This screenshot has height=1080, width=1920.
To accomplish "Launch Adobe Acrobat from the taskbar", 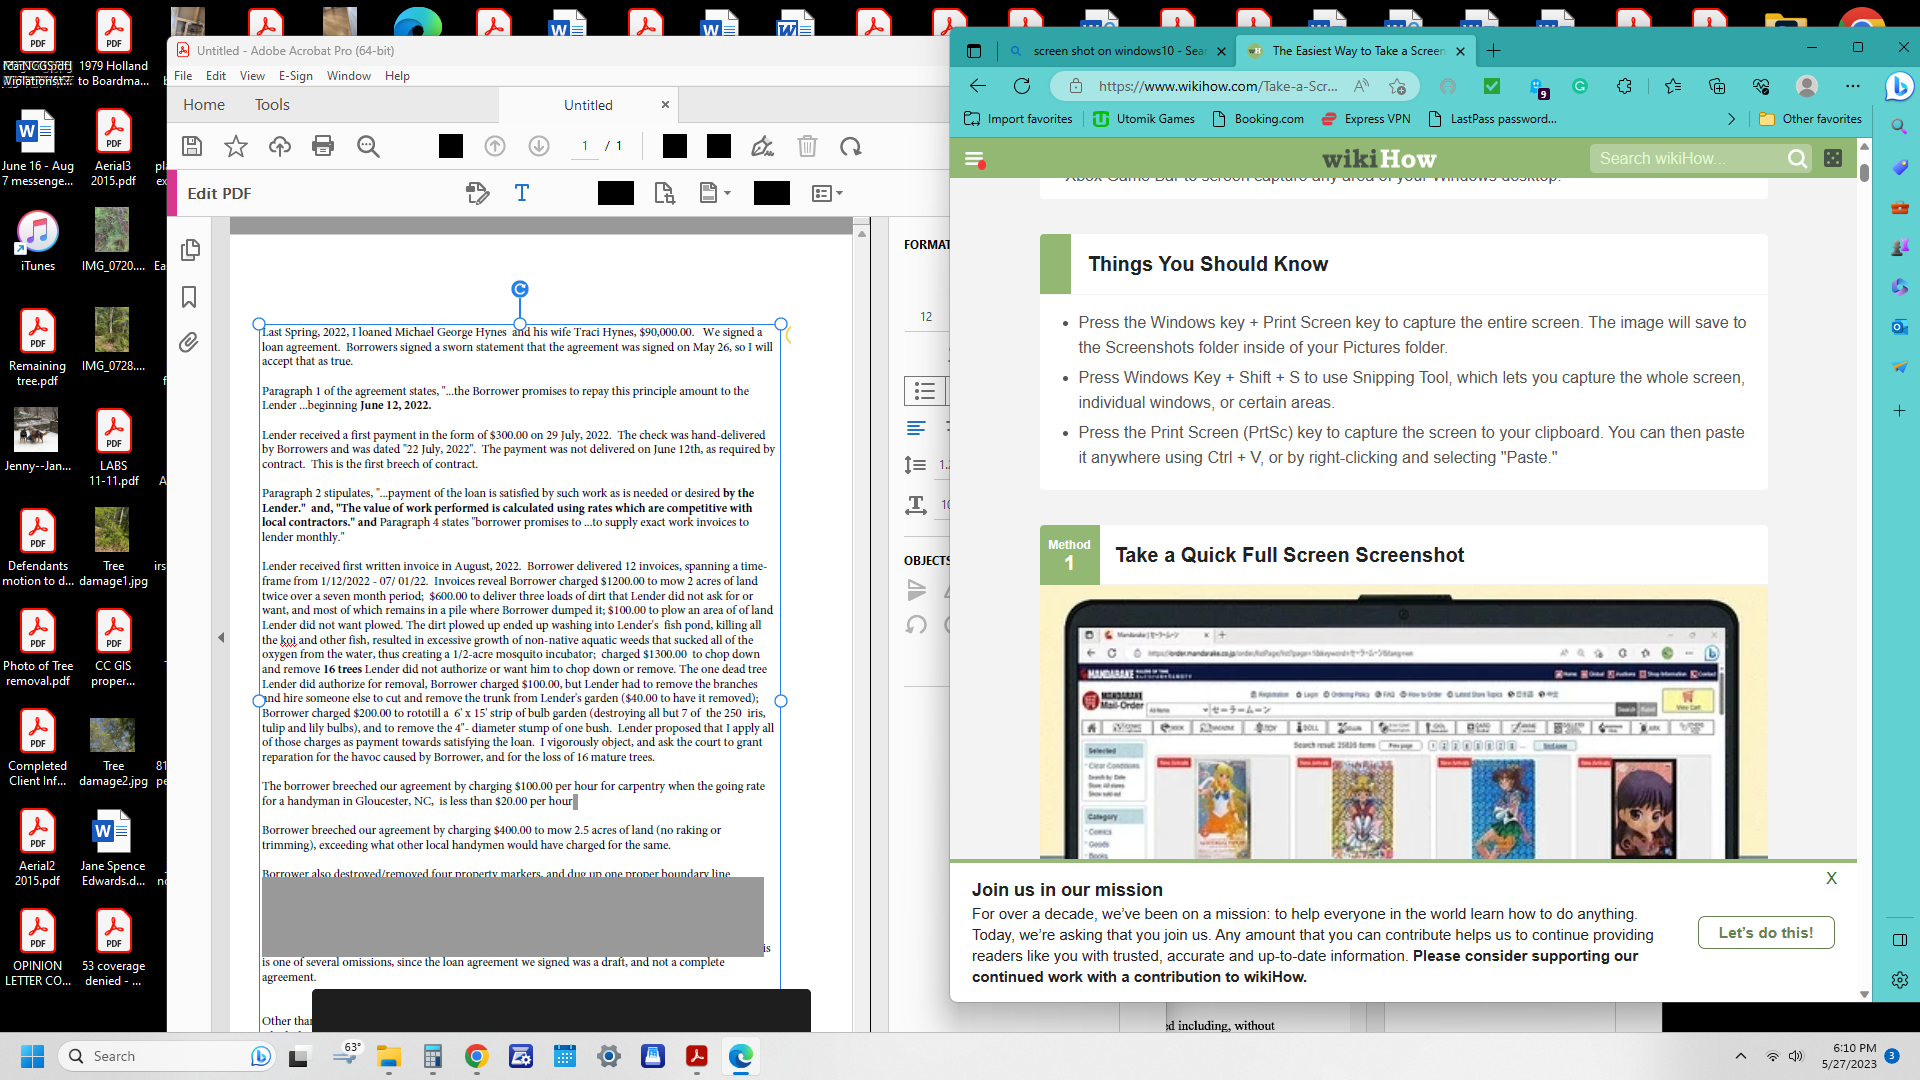I will (697, 1057).
